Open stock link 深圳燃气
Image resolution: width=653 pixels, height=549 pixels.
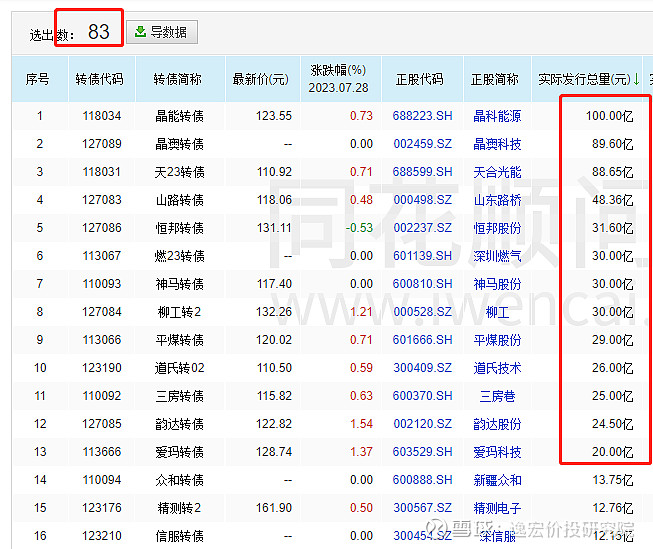tap(497, 256)
